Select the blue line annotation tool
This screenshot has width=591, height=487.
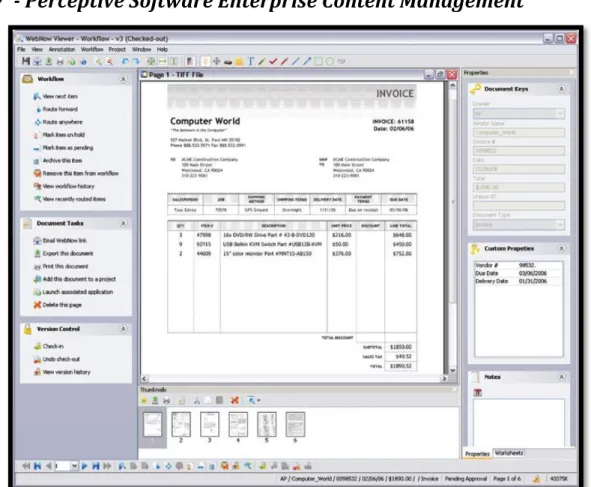tap(296, 61)
